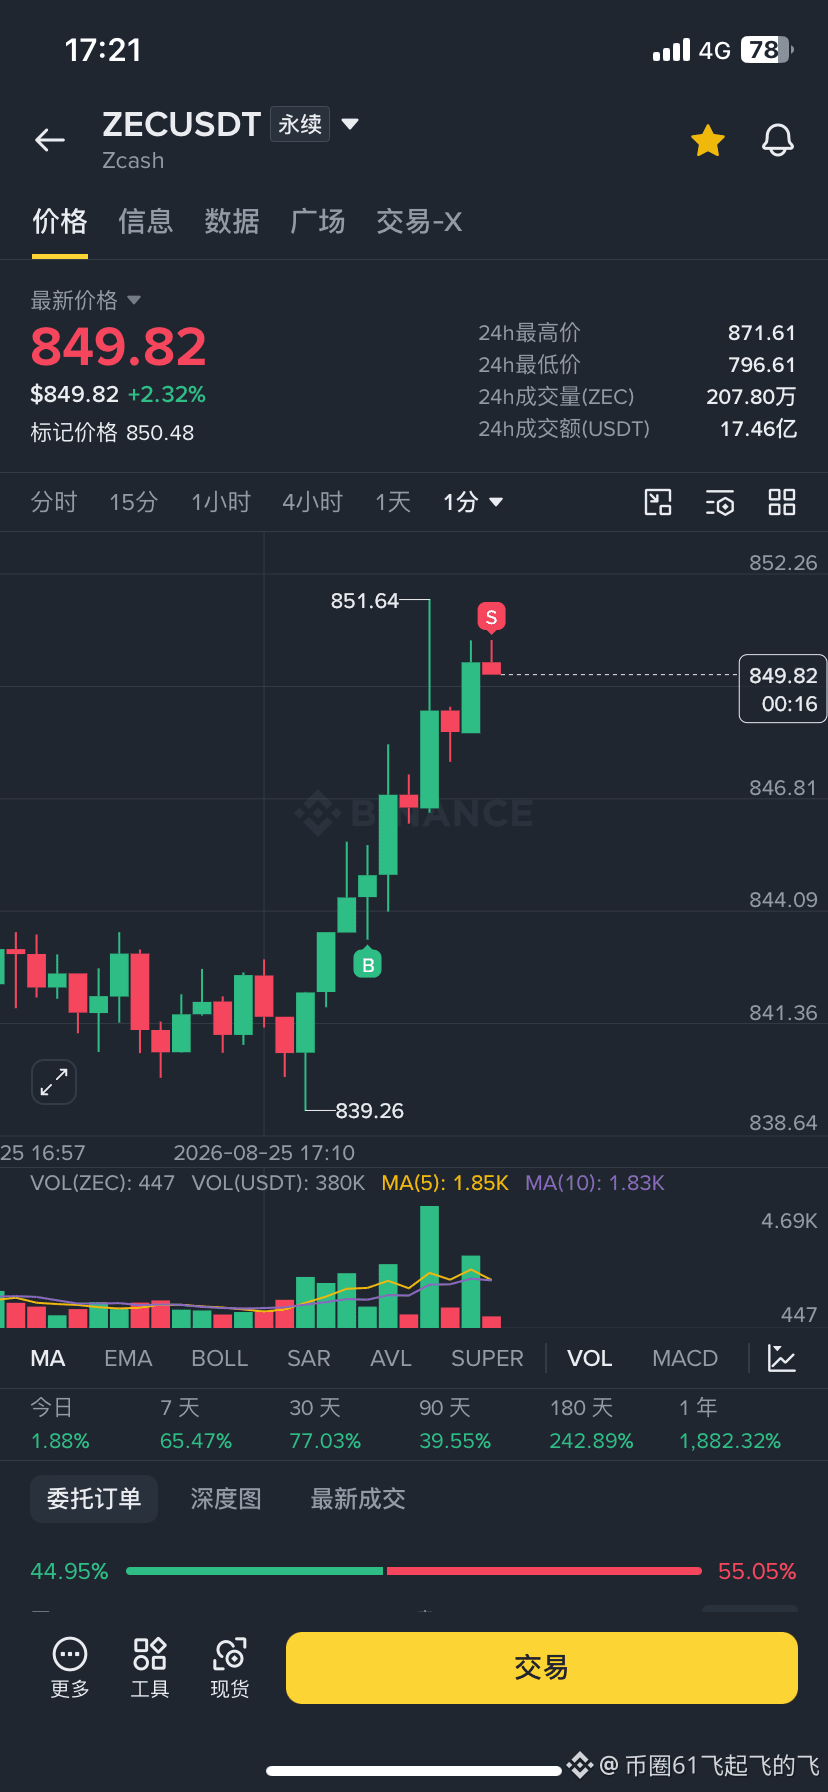Open the 工具 tools icon
The width and height of the screenshot is (828, 1792).
pyautogui.click(x=150, y=1667)
